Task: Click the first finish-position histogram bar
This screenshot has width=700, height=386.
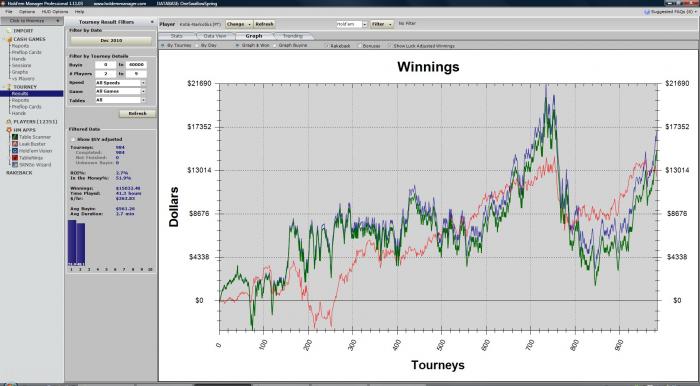Action: (72, 243)
